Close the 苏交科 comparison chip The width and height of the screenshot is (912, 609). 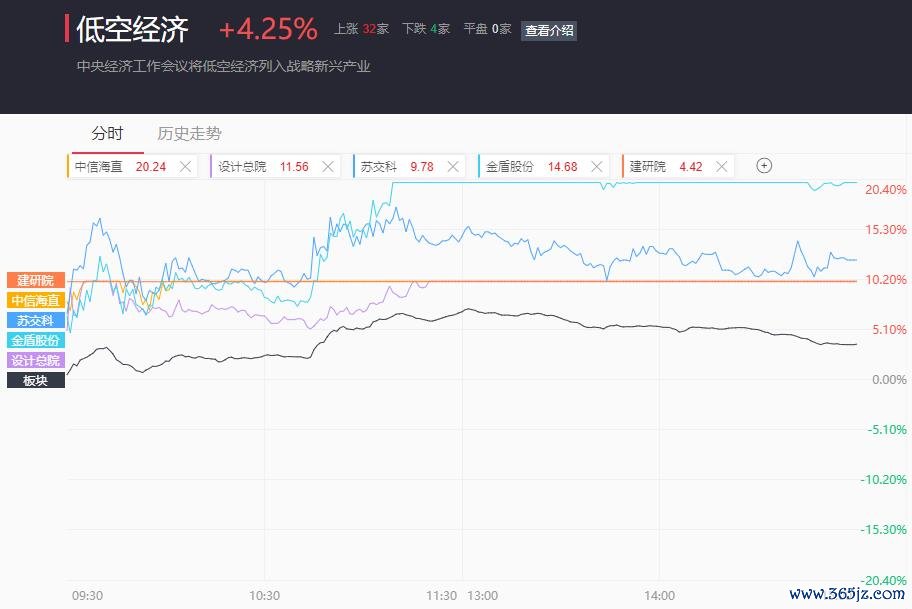[x=453, y=167]
